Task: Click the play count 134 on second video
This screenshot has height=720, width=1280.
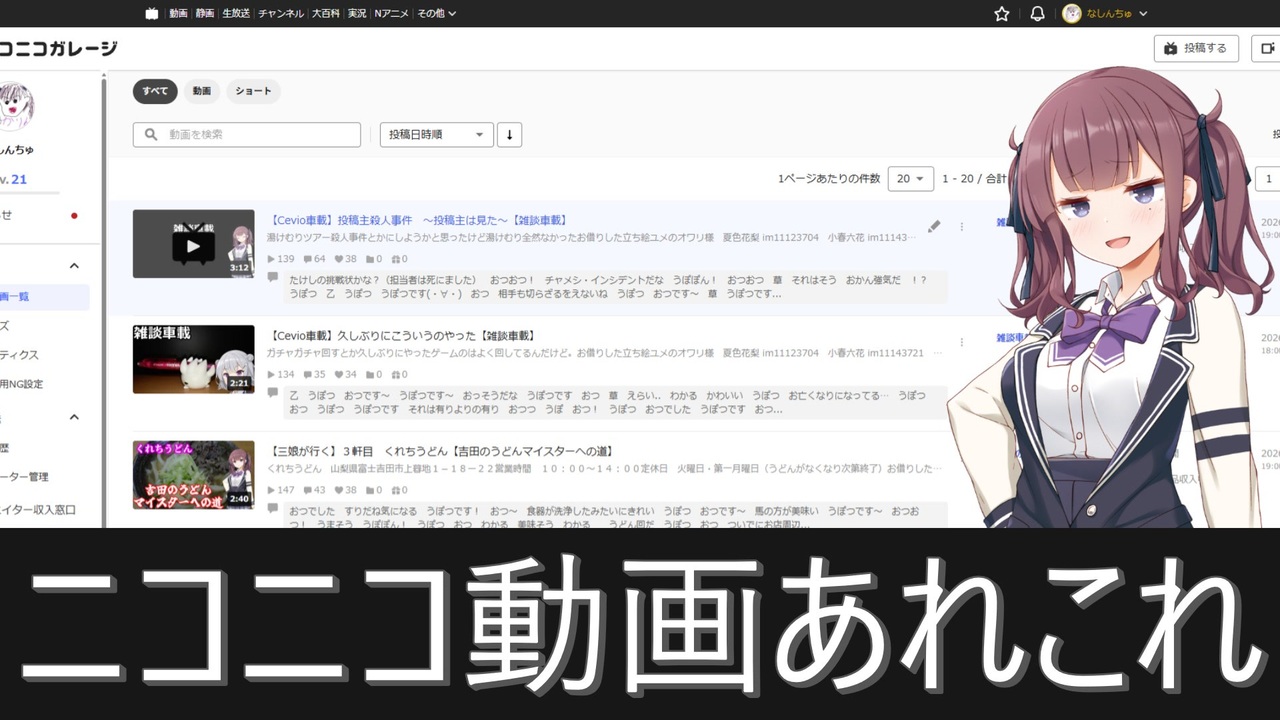Action: (281, 375)
